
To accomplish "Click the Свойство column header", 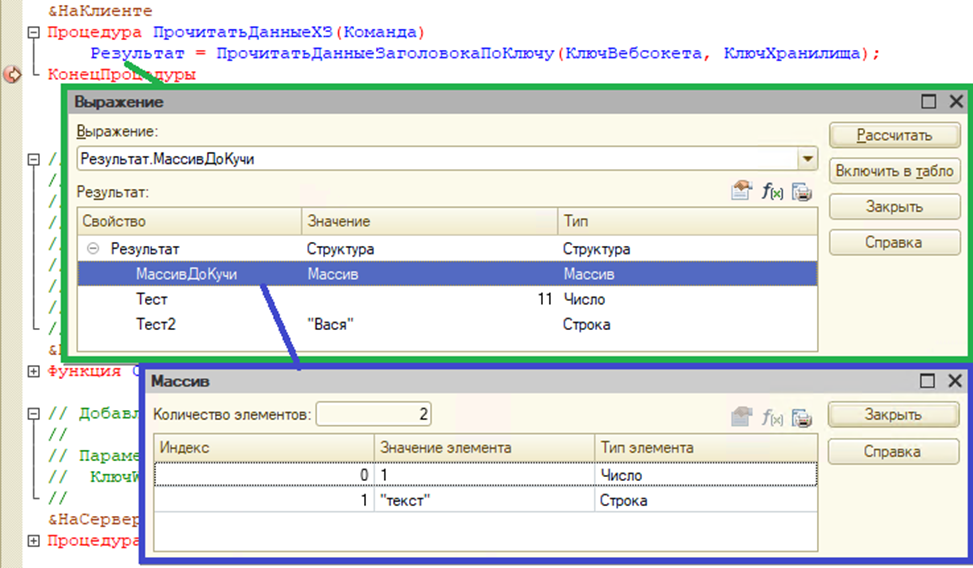I will [189, 222].
